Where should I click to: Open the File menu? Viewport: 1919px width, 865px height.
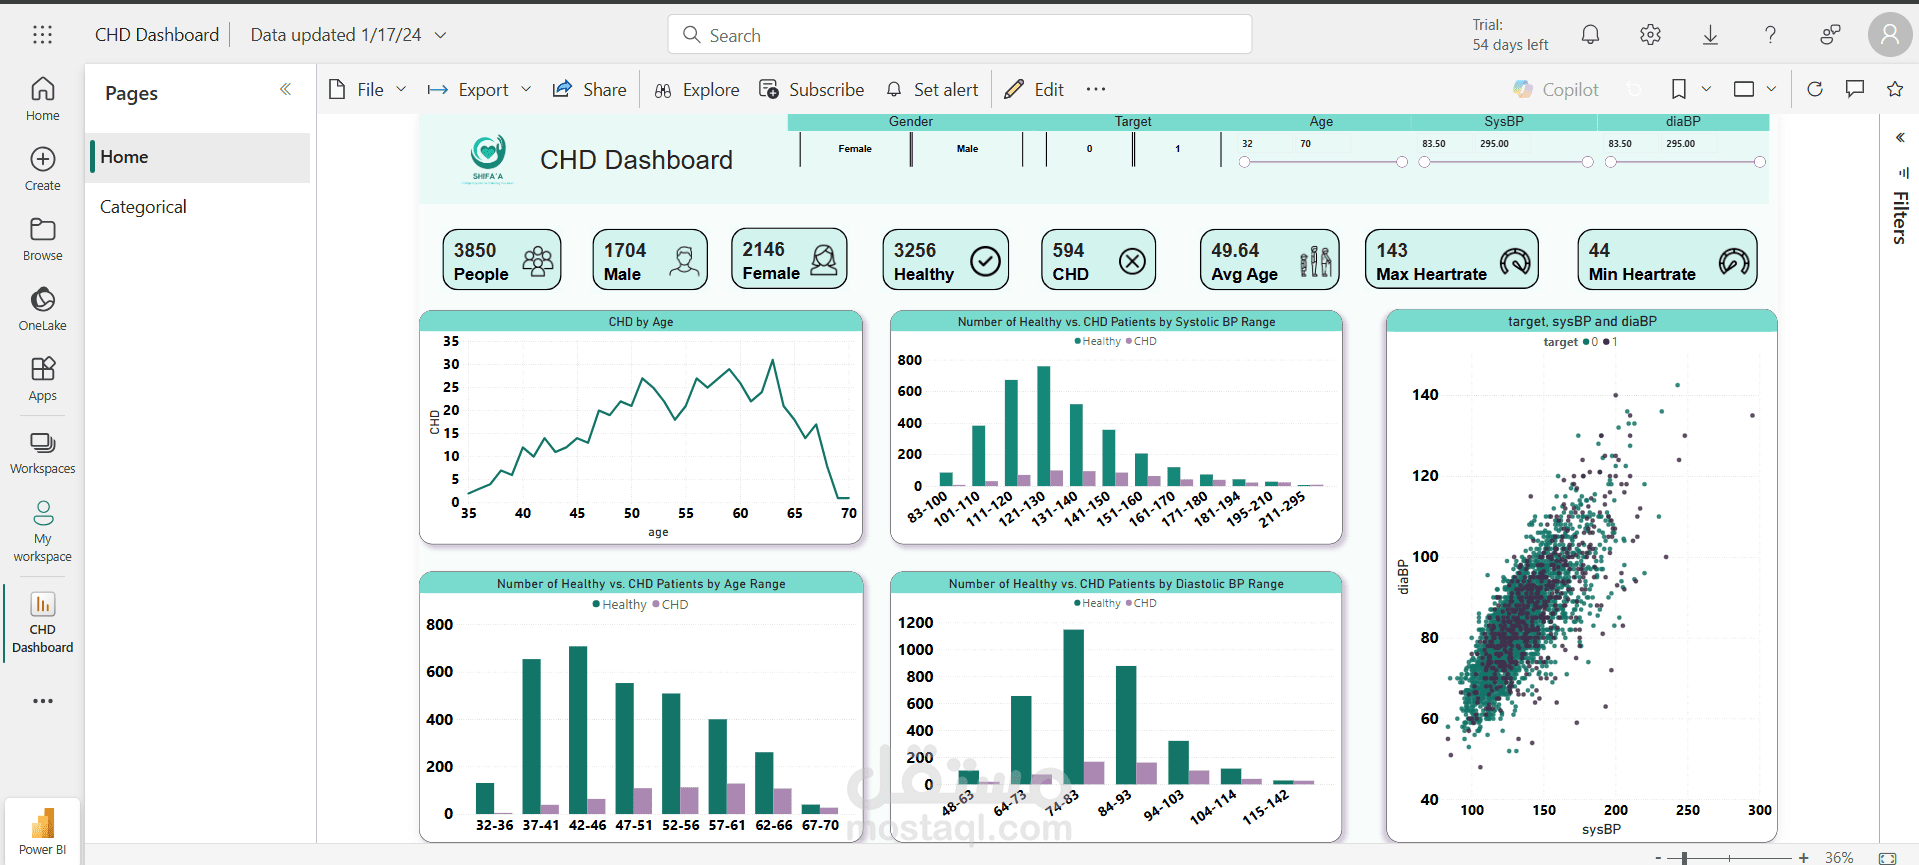pos(367,89)
